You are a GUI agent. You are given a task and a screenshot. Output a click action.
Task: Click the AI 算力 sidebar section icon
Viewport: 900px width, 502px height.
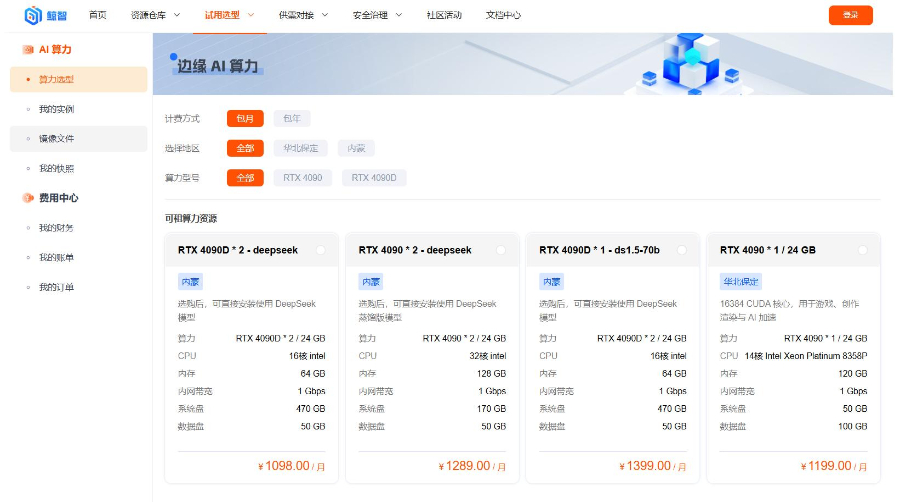[x=28, y=49]
